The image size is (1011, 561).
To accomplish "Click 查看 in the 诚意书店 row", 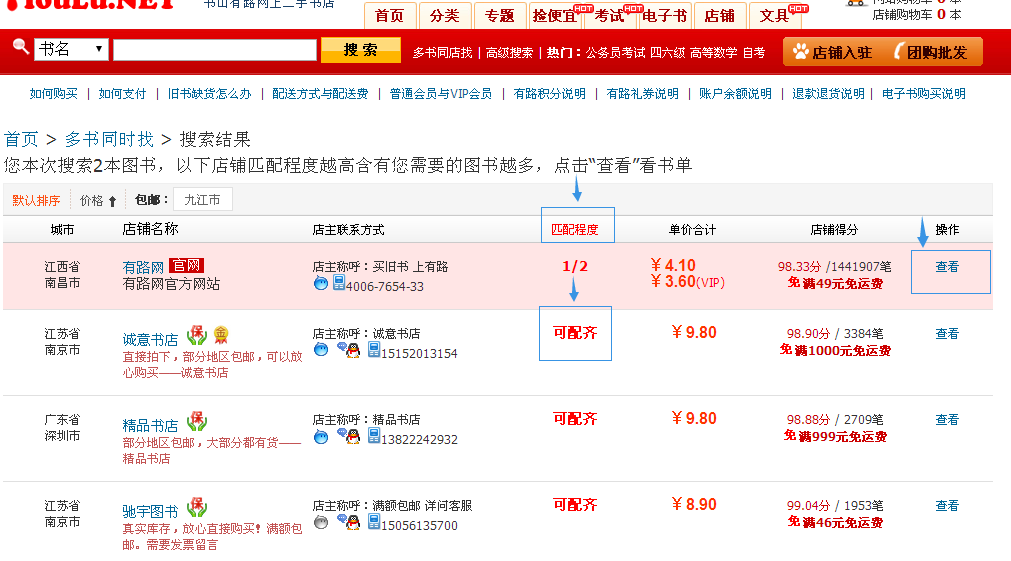I will coord(947,333).
